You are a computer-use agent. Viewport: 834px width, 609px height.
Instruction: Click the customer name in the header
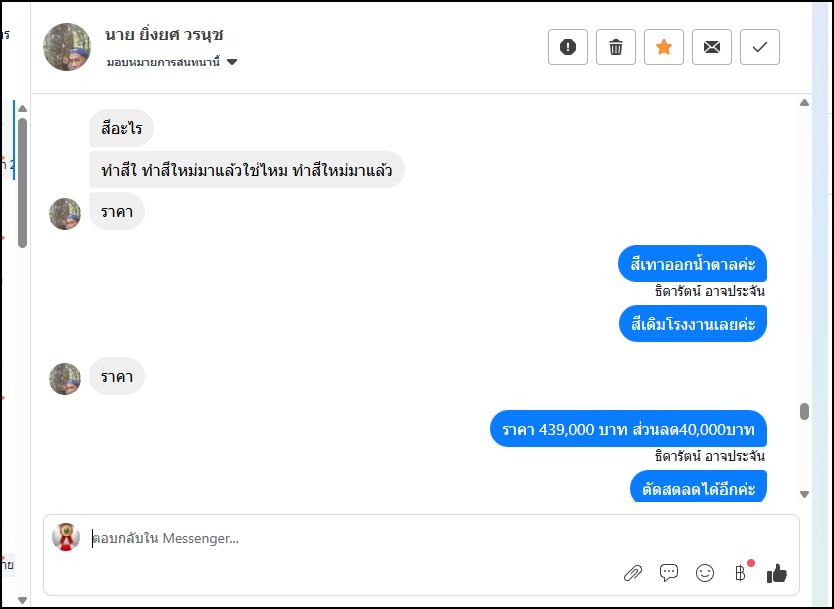(164, 34)
